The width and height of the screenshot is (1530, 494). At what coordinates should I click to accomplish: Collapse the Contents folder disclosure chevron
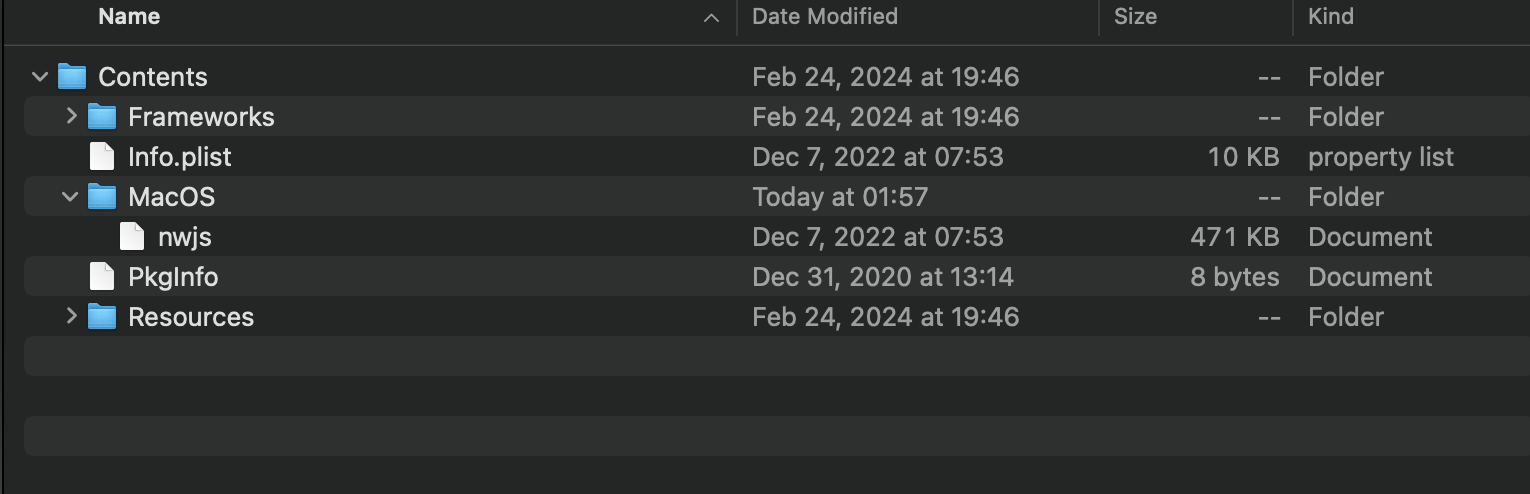40,77
